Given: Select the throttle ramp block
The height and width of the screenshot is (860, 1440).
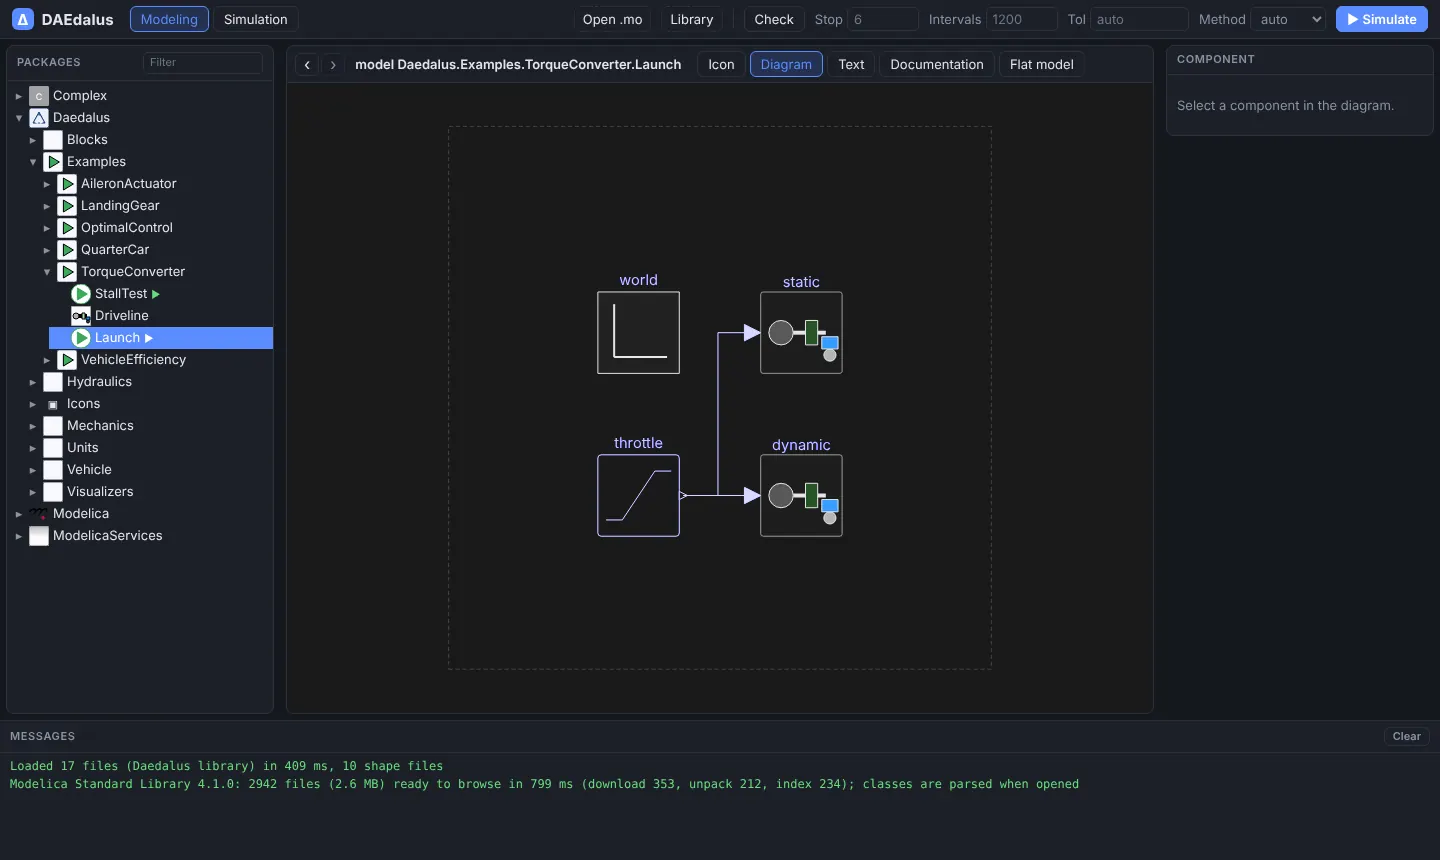Looking at the screenshot, I should pyautogui.click(x=638, y=496).
